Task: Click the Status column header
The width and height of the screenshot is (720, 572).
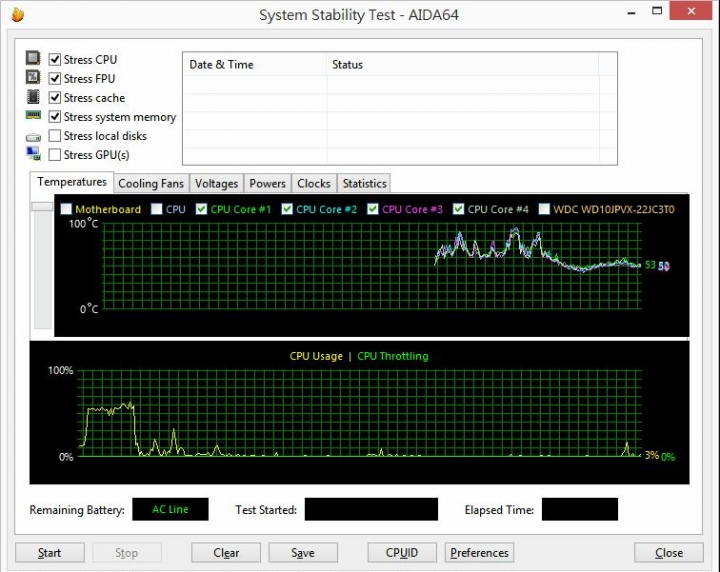Action: (463, 65)
